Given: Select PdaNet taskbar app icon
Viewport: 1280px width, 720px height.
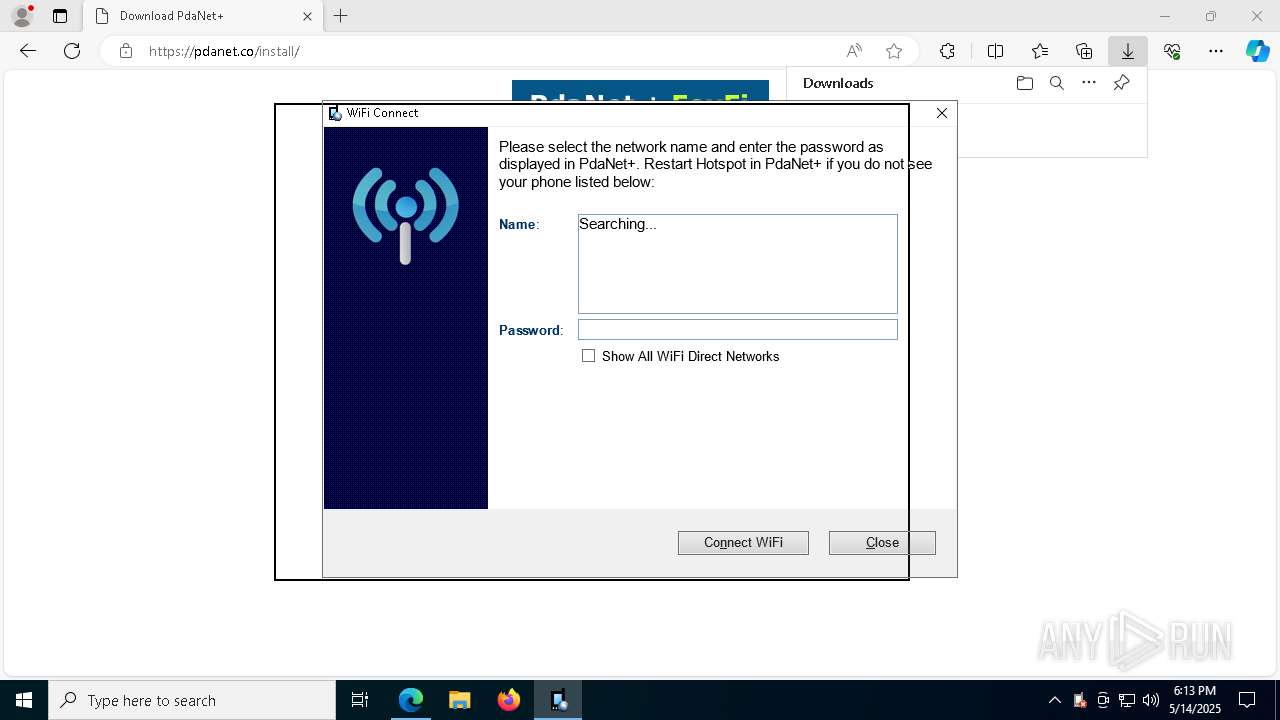Looking at the screenshot, I should point(558,700).
